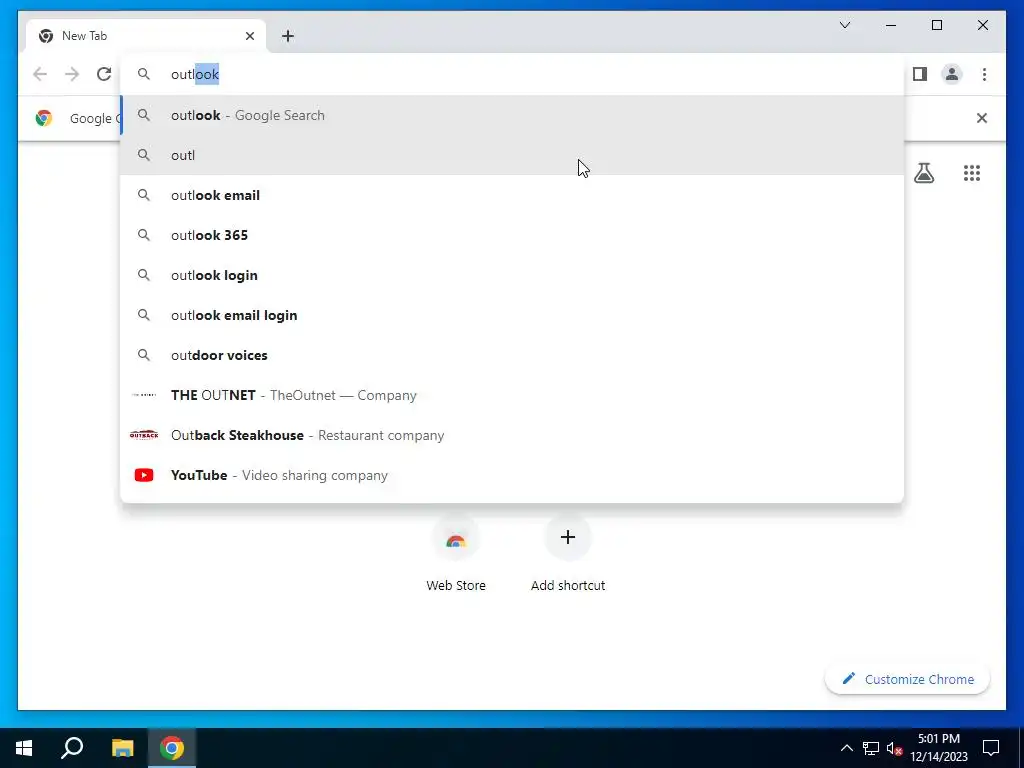This screenshot has height=768, width=1024.
Task: Select YouTube video sharing suggestion
Action: coord(513,475)
